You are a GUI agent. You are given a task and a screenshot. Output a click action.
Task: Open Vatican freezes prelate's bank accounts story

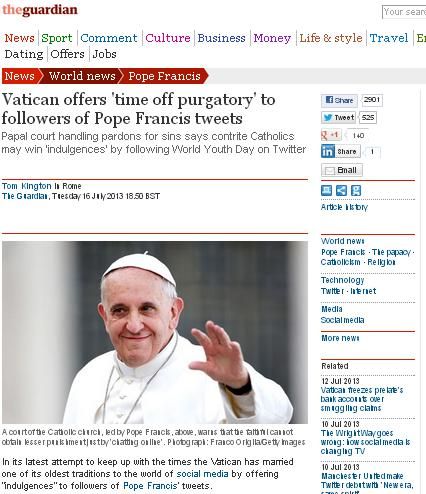click(x=362, y=399)
